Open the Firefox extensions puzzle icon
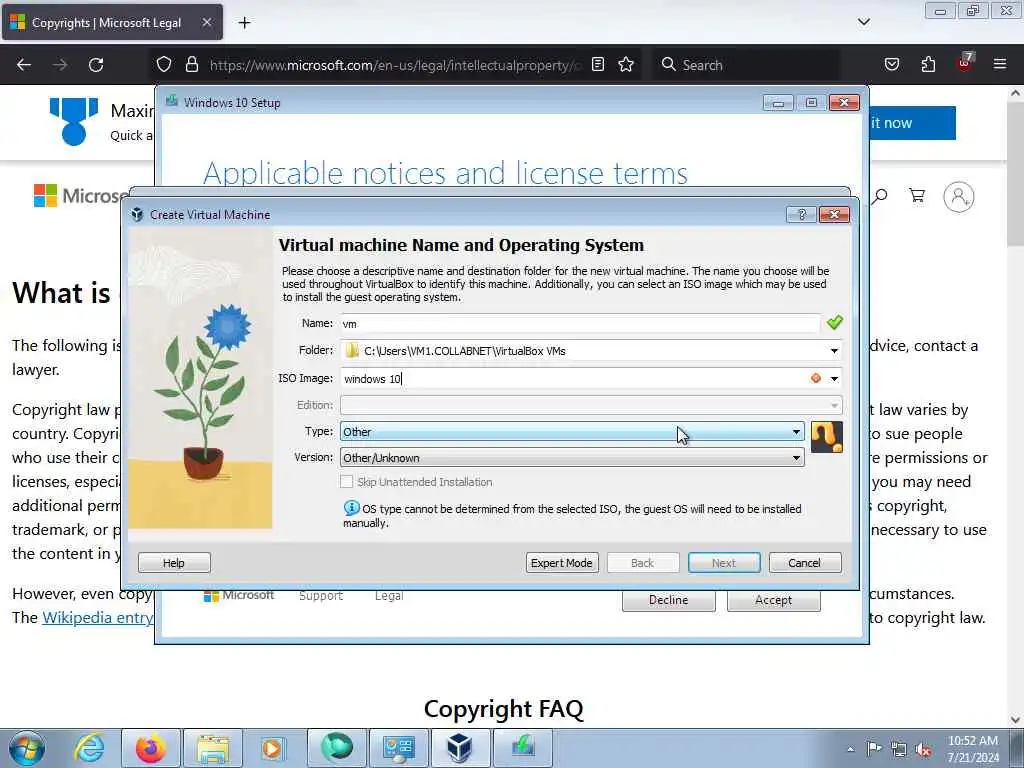Screen dimensions: 1024x768 point(928,65)
